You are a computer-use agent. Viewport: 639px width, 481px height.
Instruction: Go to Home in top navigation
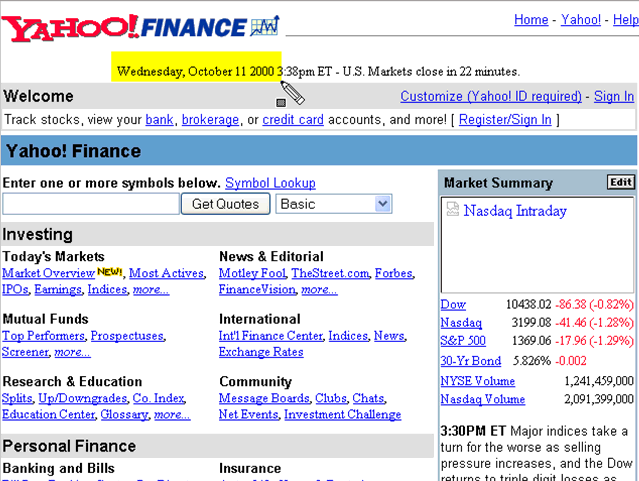531,20
